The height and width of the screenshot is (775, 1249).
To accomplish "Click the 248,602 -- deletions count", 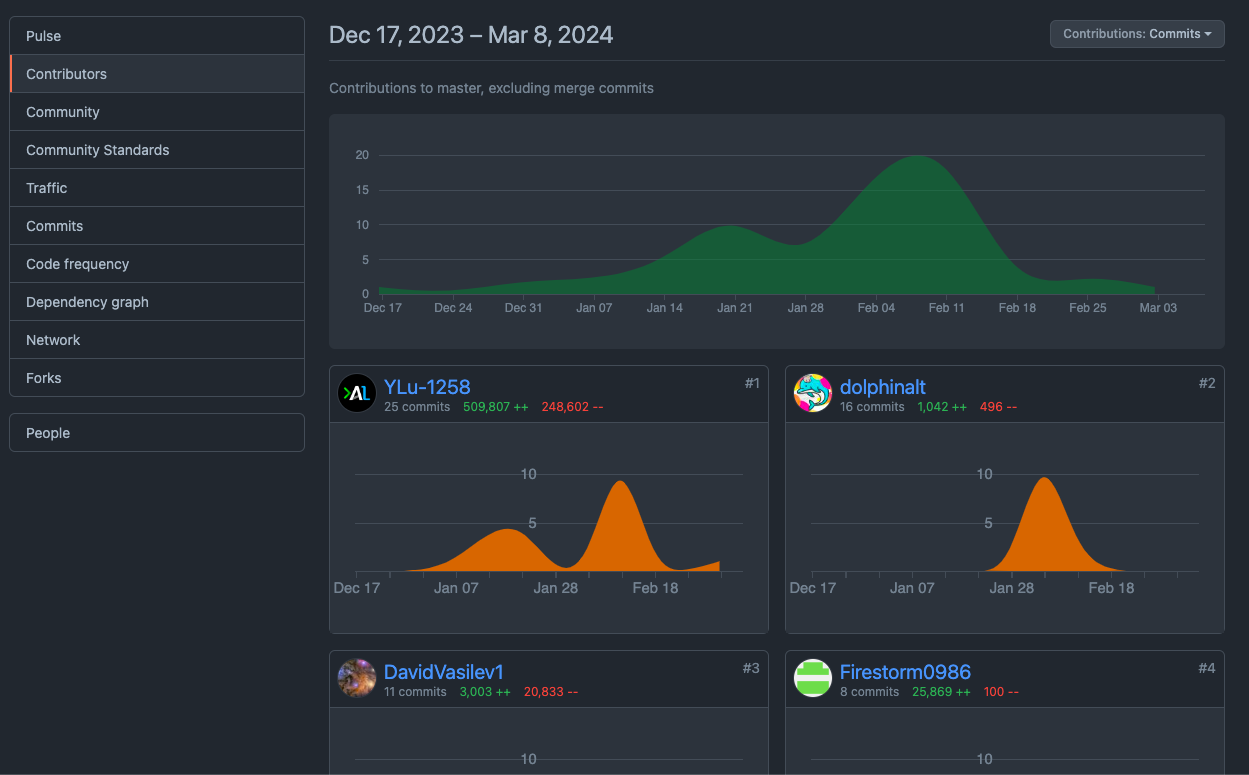I will coord(572,407).
